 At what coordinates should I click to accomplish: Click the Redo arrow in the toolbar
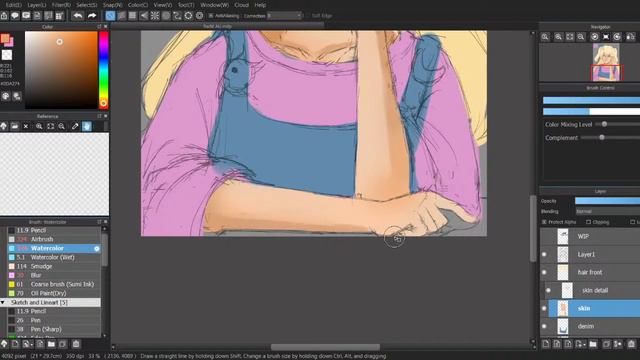point(92,16)
